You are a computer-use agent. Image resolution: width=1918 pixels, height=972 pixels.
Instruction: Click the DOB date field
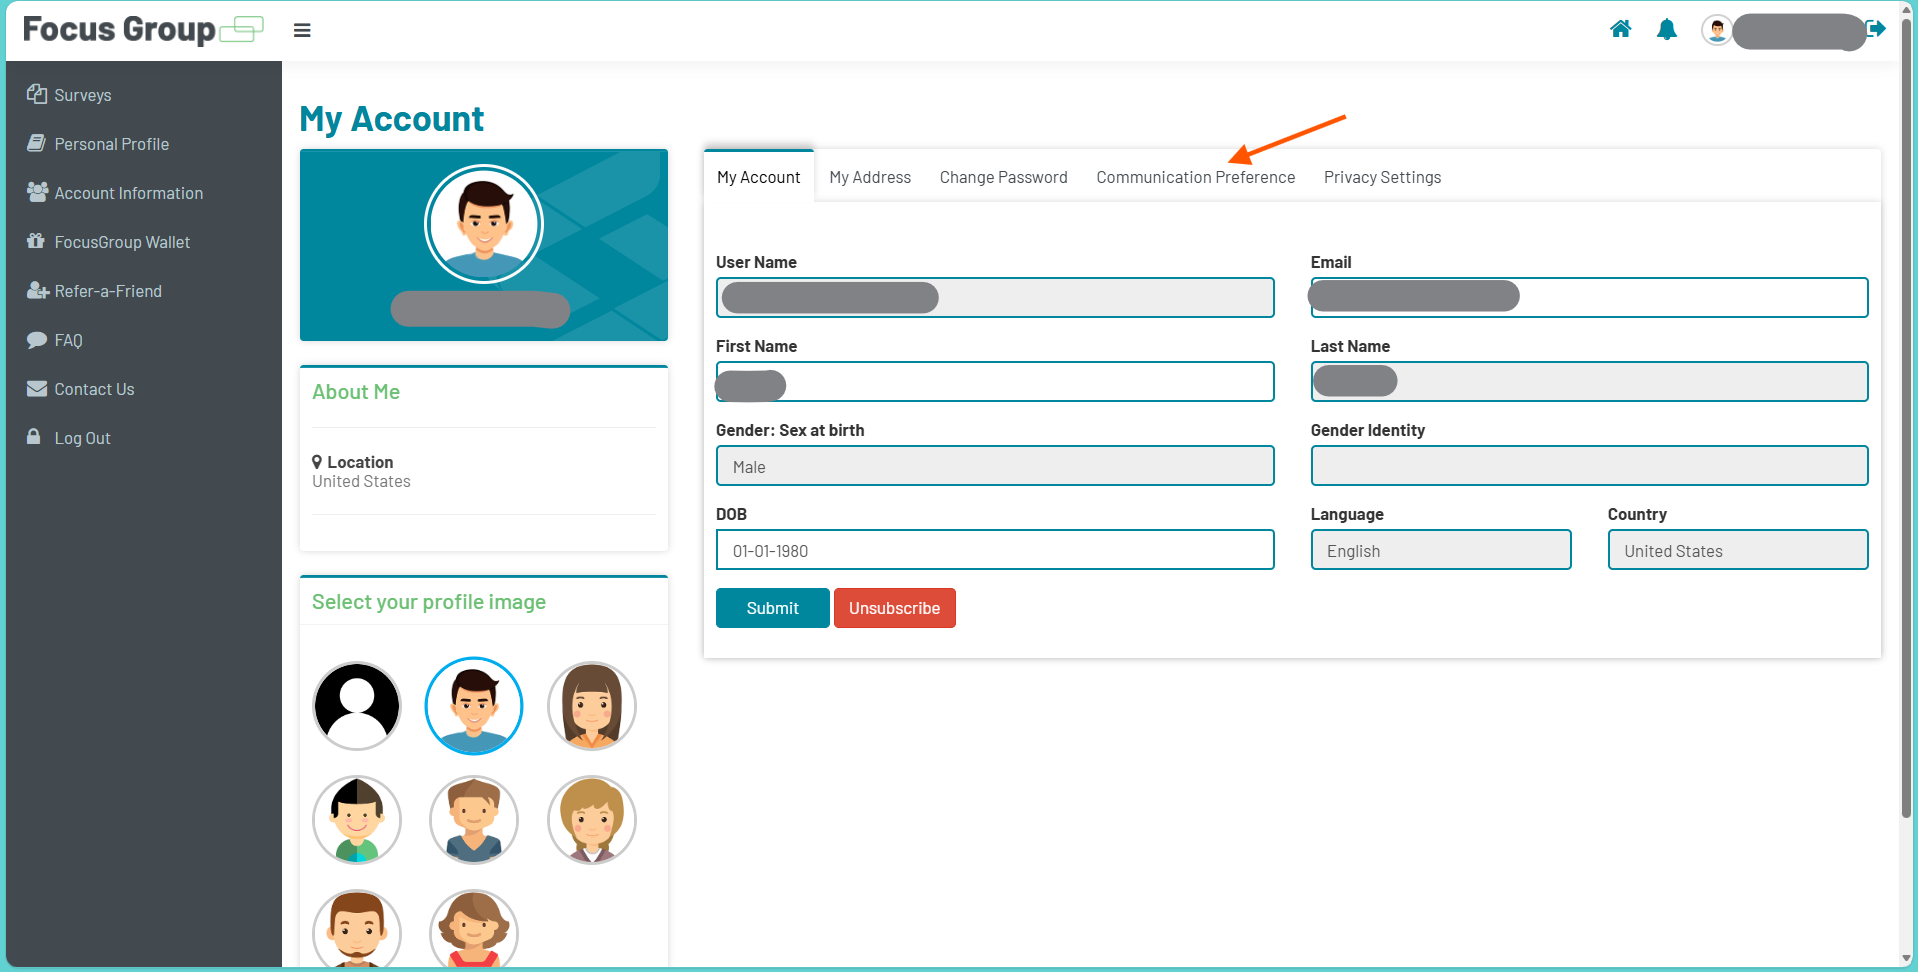pyautogui.click(x=995, y=549)
